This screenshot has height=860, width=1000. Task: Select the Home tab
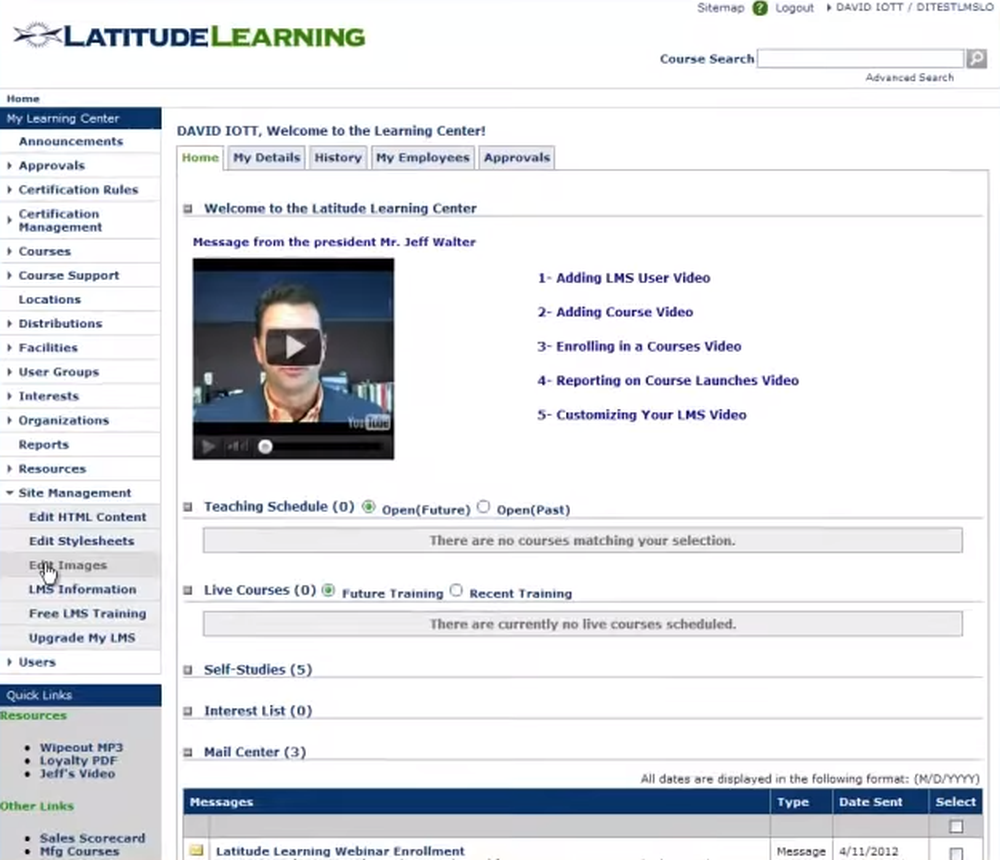click(x=200, y=158)
